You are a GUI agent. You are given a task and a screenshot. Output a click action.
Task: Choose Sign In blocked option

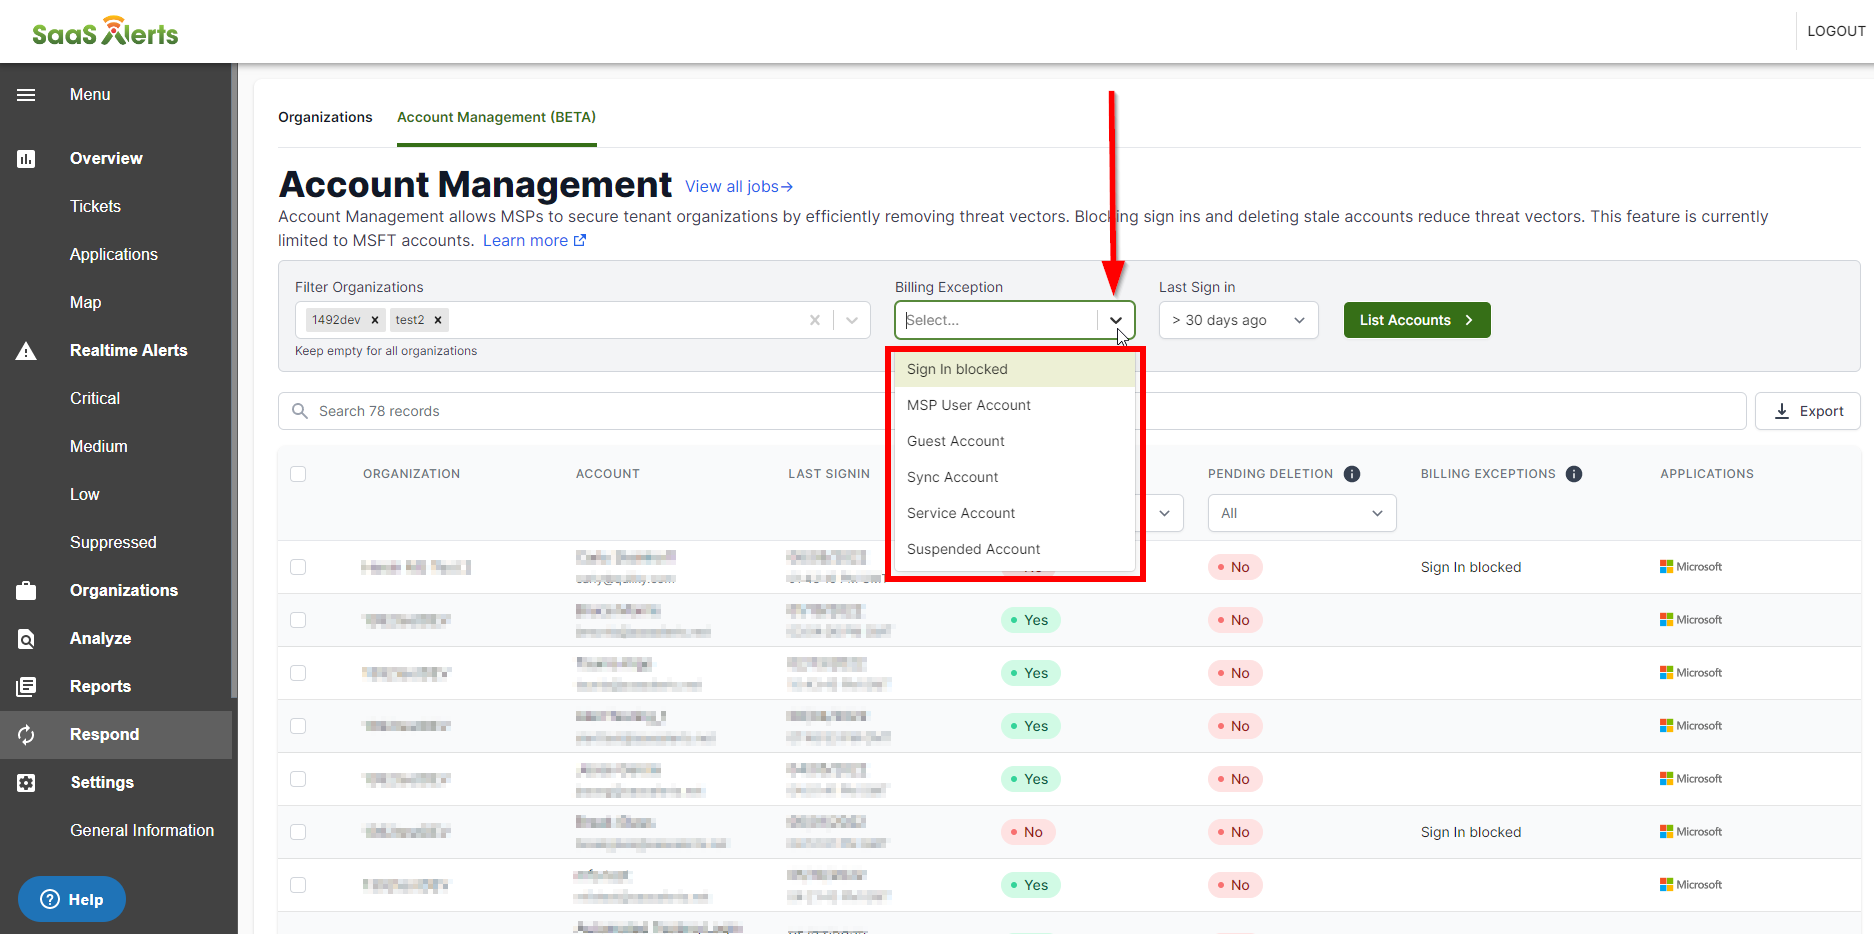[x=1015, y=369]
